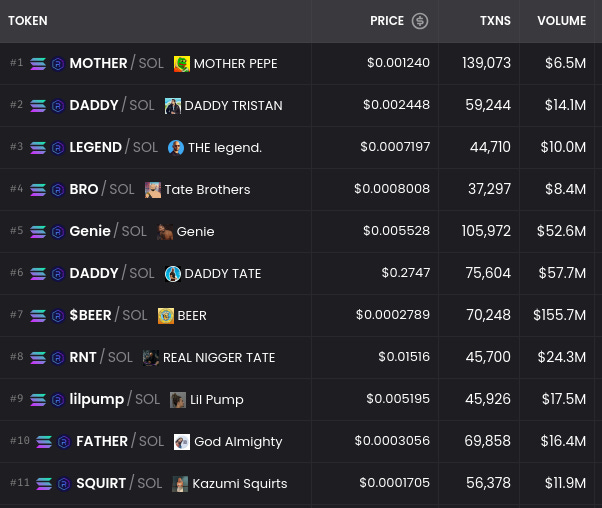Open the Genie token avatar

coord(165,232)
